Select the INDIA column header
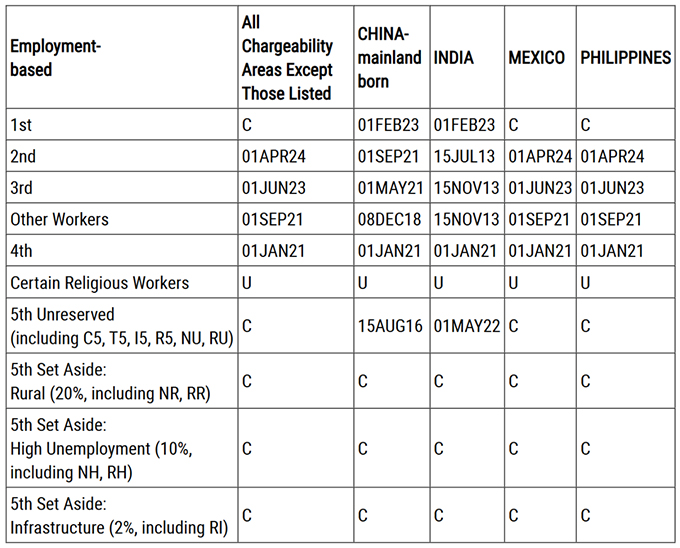This screenshot has width=680, height=548. (x=453, y=58)
